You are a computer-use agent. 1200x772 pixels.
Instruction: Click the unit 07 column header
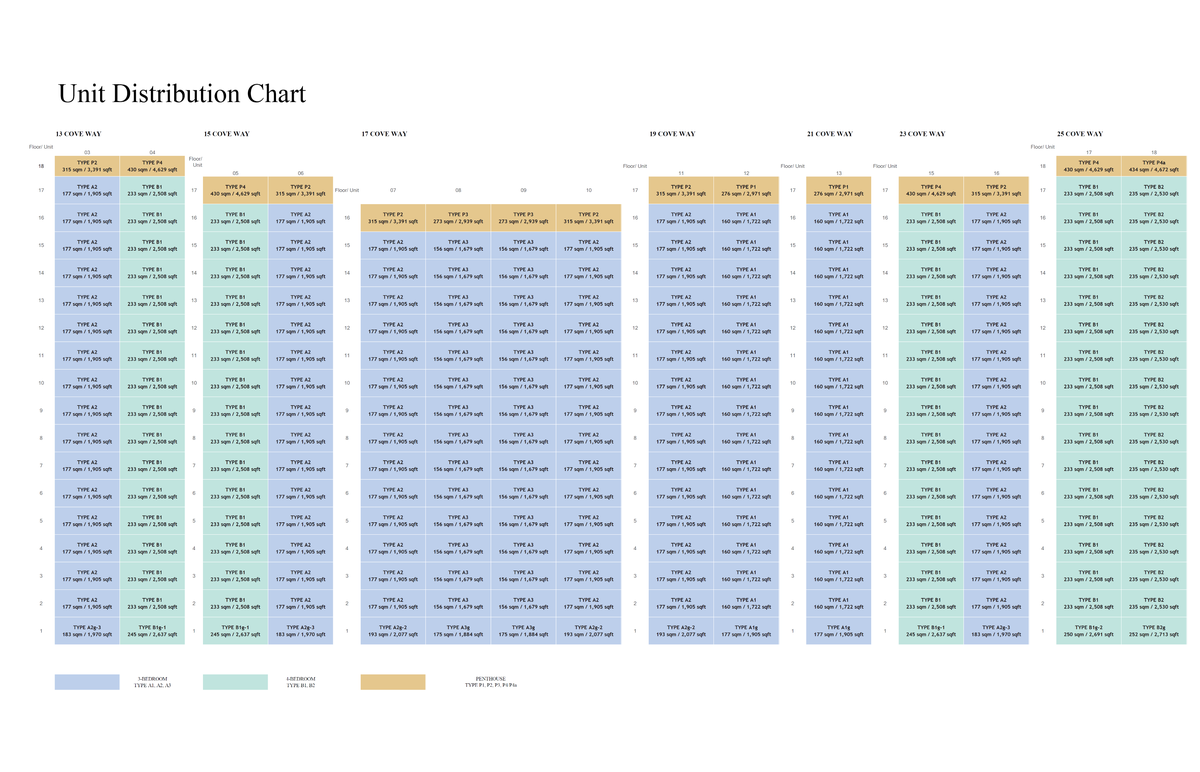[393, 190]
